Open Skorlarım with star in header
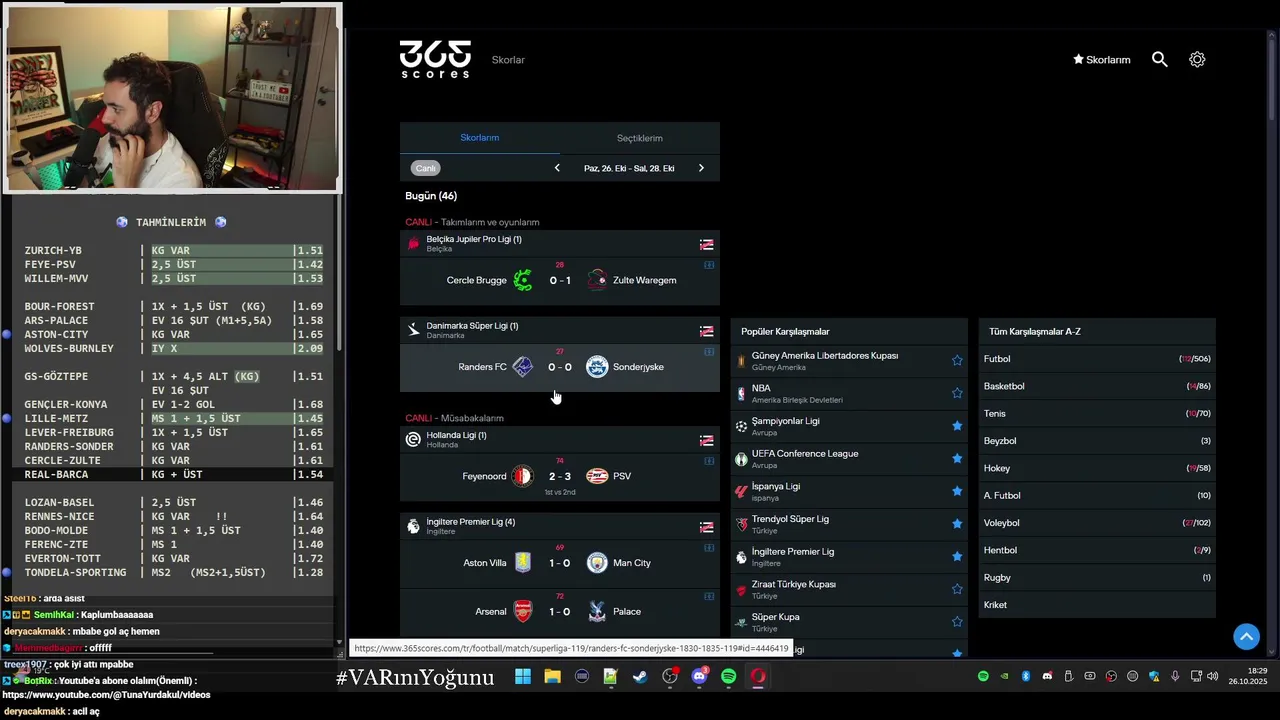Image resolution: width=1280 pixels, height=720 pixels. point(1102,60)
